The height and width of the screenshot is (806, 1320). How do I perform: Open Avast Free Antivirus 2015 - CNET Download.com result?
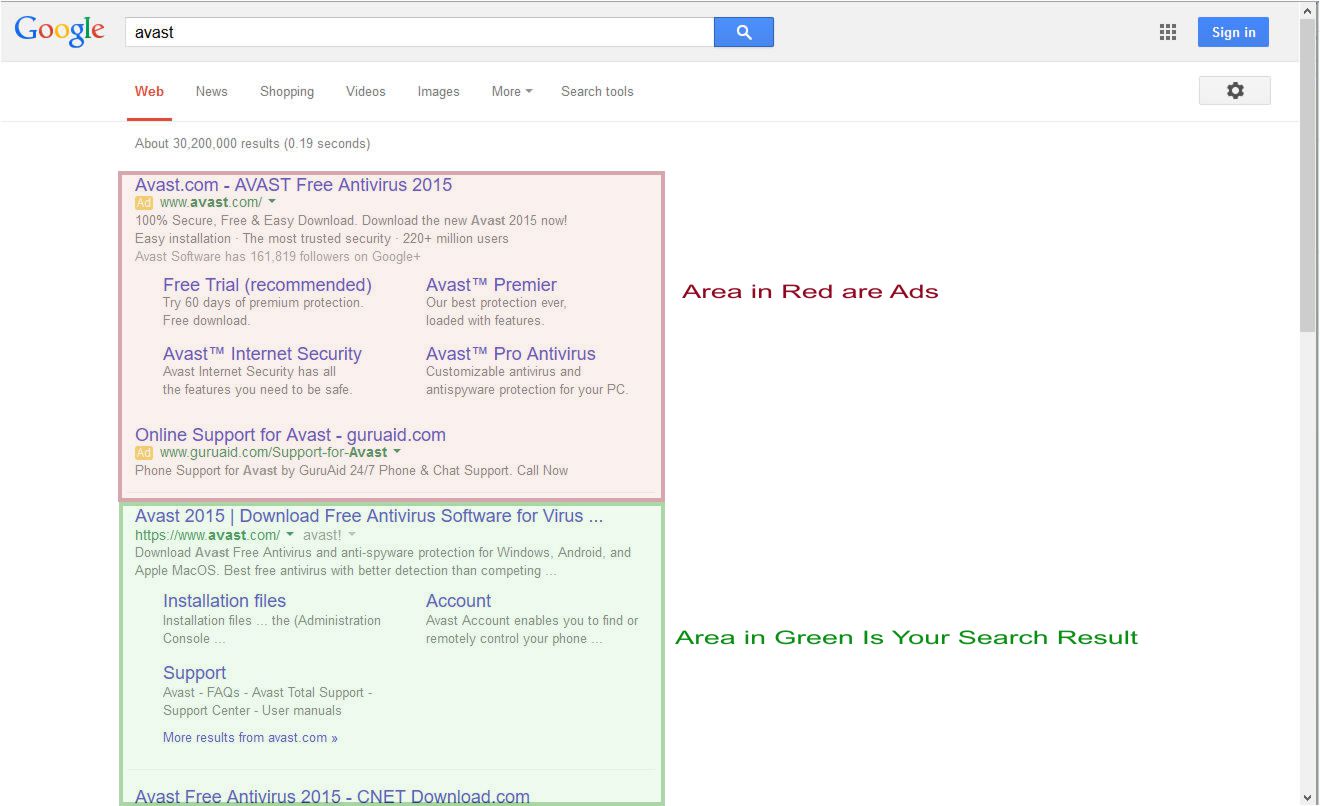click(x=332, y=797)
